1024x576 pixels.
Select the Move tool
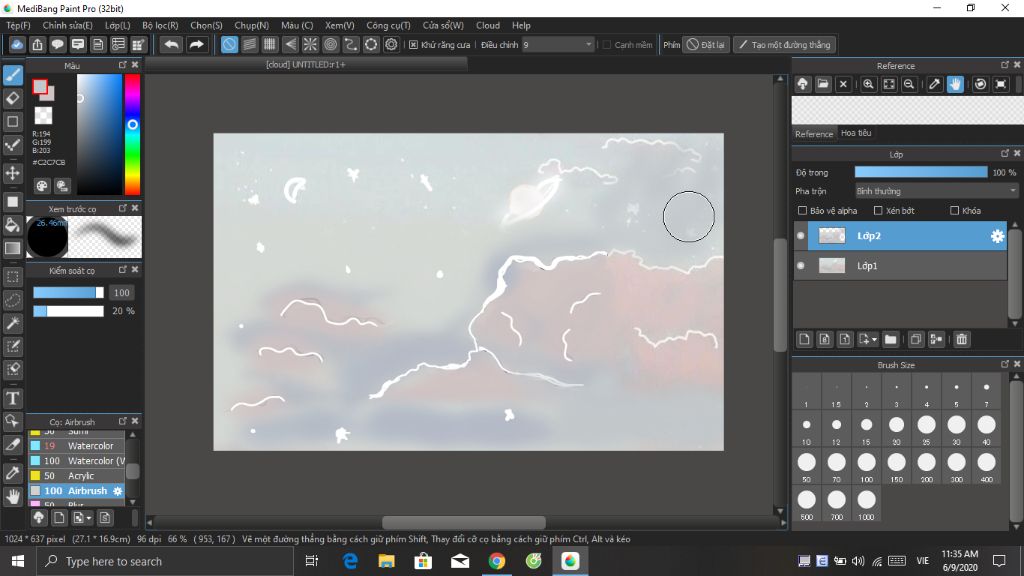pos(12,173)
